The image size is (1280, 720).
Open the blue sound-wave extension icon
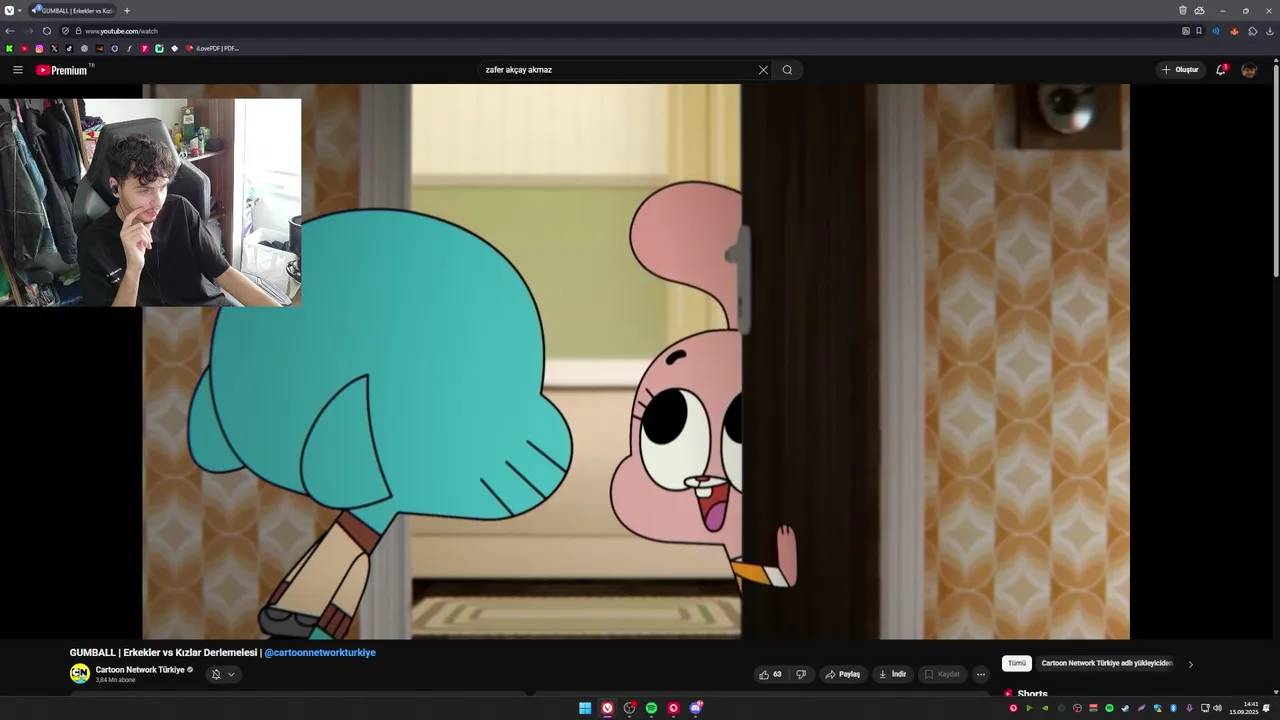(1216, 31)
